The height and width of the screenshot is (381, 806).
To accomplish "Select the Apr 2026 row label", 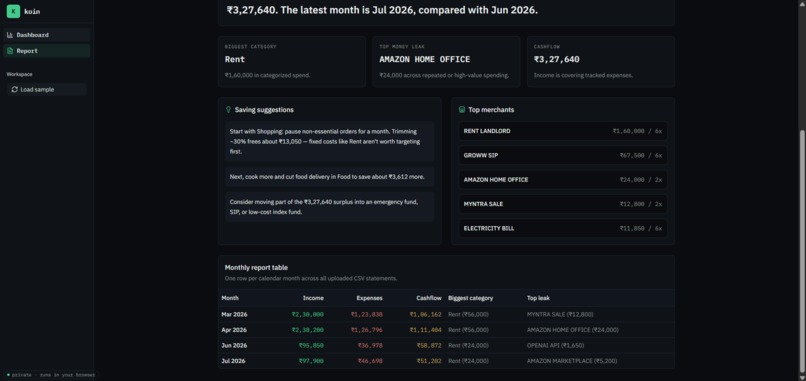I will pyautogui.click(x=234, y=330).
